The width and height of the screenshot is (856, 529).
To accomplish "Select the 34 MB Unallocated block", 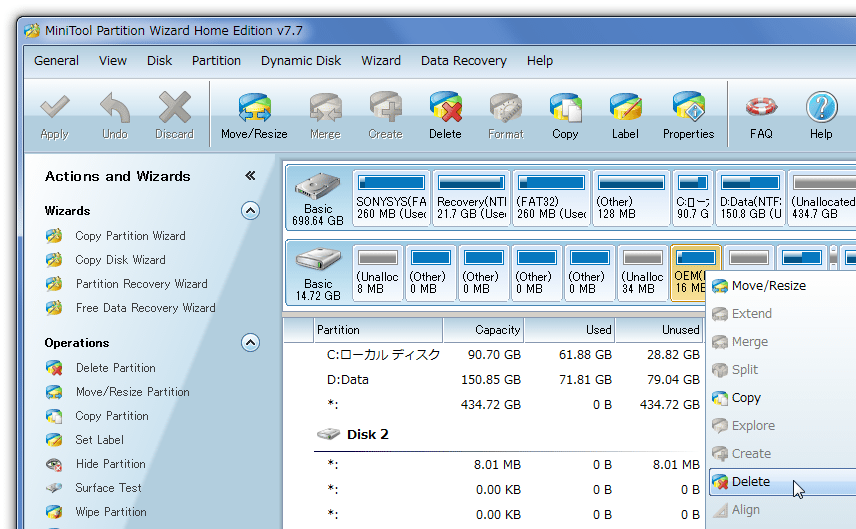I will pyautogui.click(x=642, y=273).
